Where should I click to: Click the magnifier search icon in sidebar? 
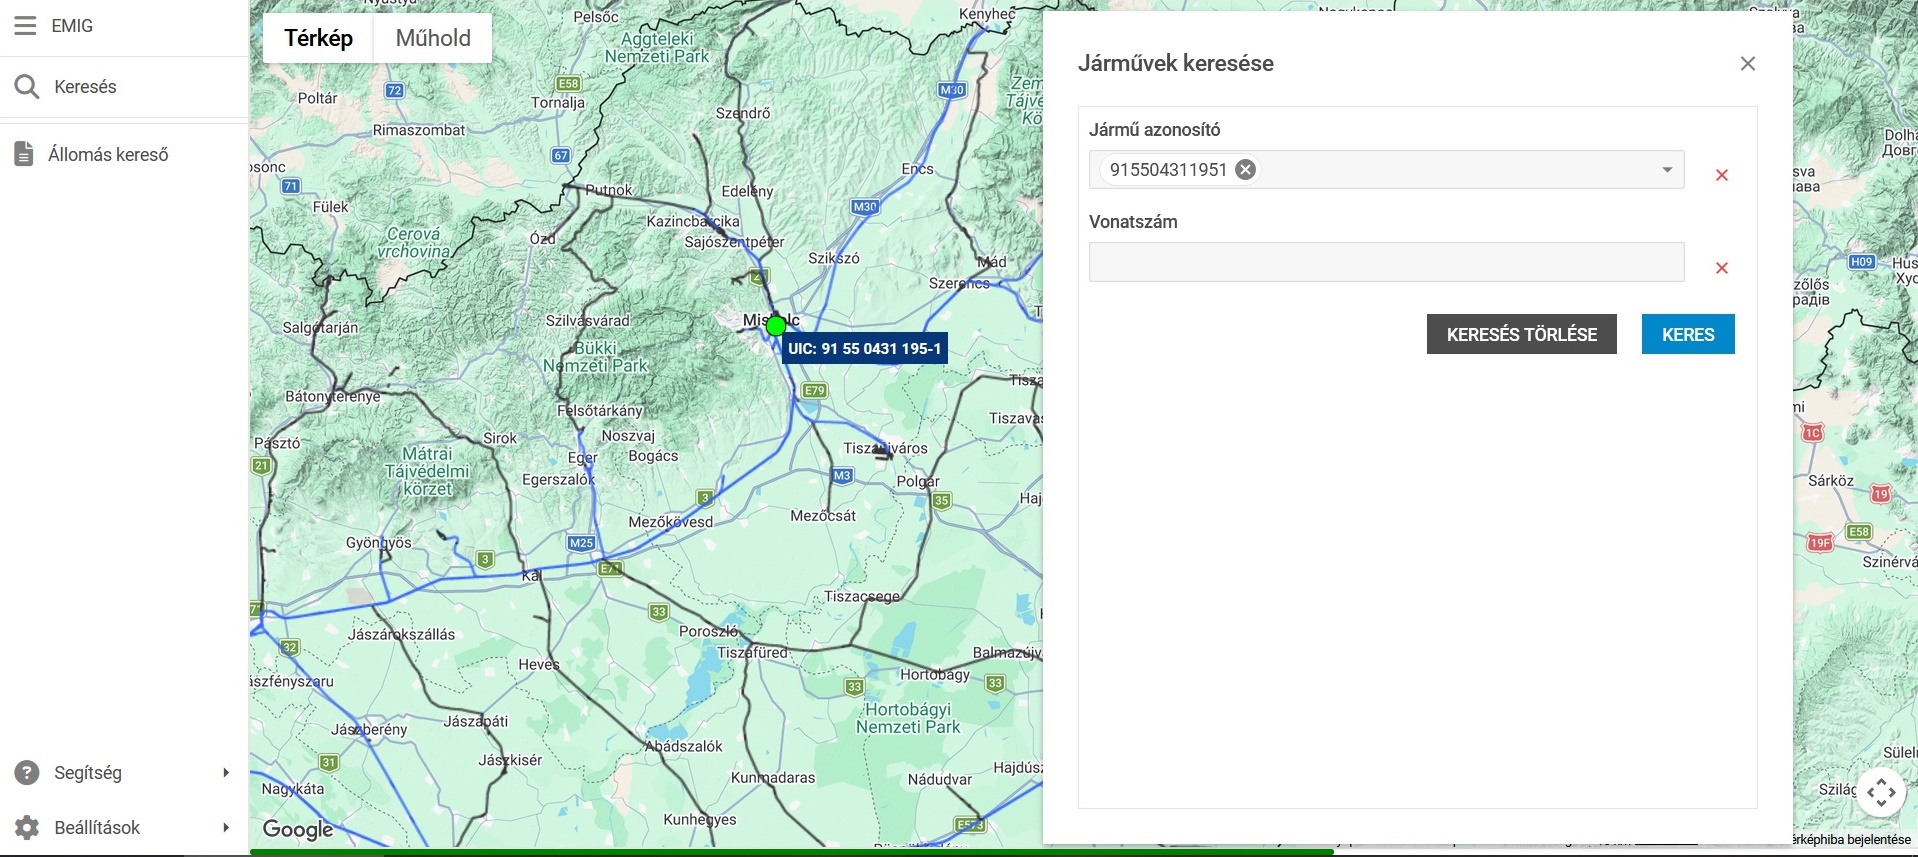(27, 87)
